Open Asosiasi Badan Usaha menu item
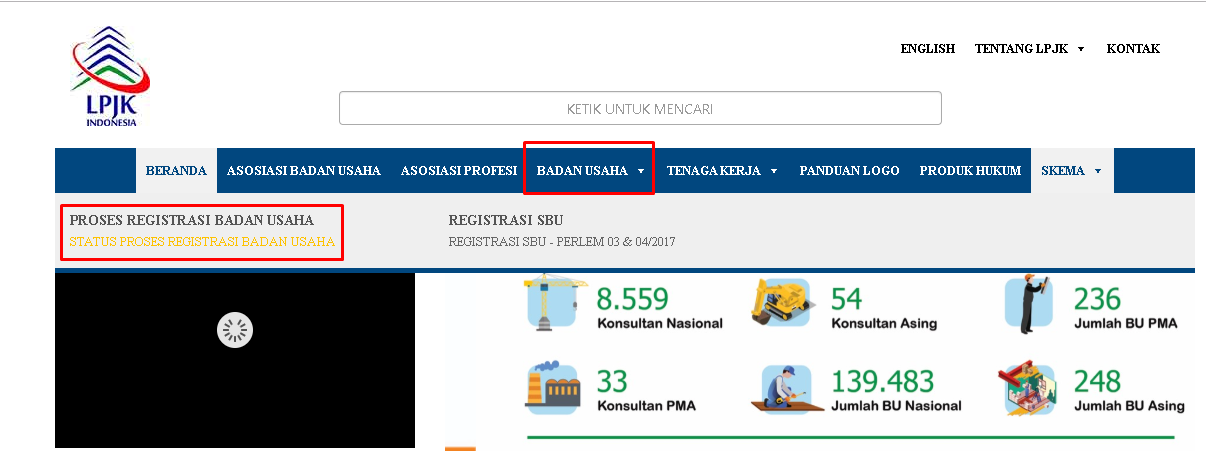Image resolution: width=1206 pixels, height=451 pixels. point(304,171)
